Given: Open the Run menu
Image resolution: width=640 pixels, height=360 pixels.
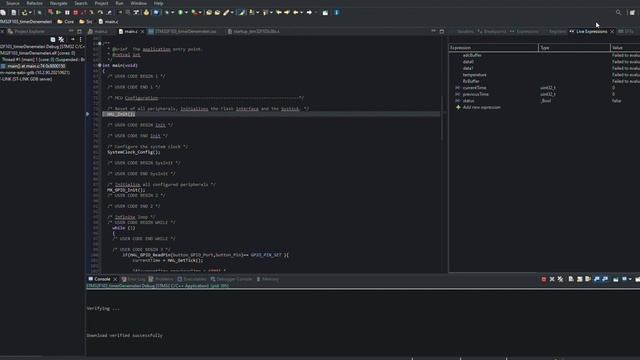Looking at the screenshot, I should 119,3.
